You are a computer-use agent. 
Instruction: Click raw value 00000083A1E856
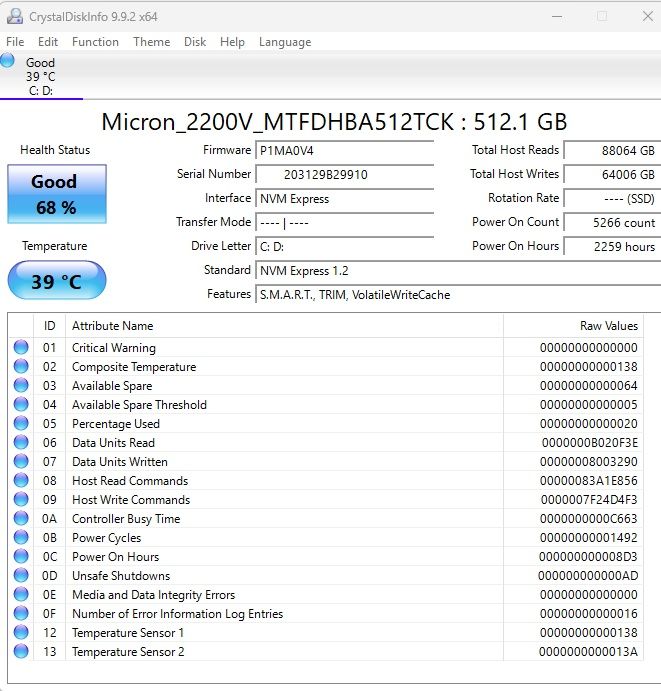tap(589, 480)
